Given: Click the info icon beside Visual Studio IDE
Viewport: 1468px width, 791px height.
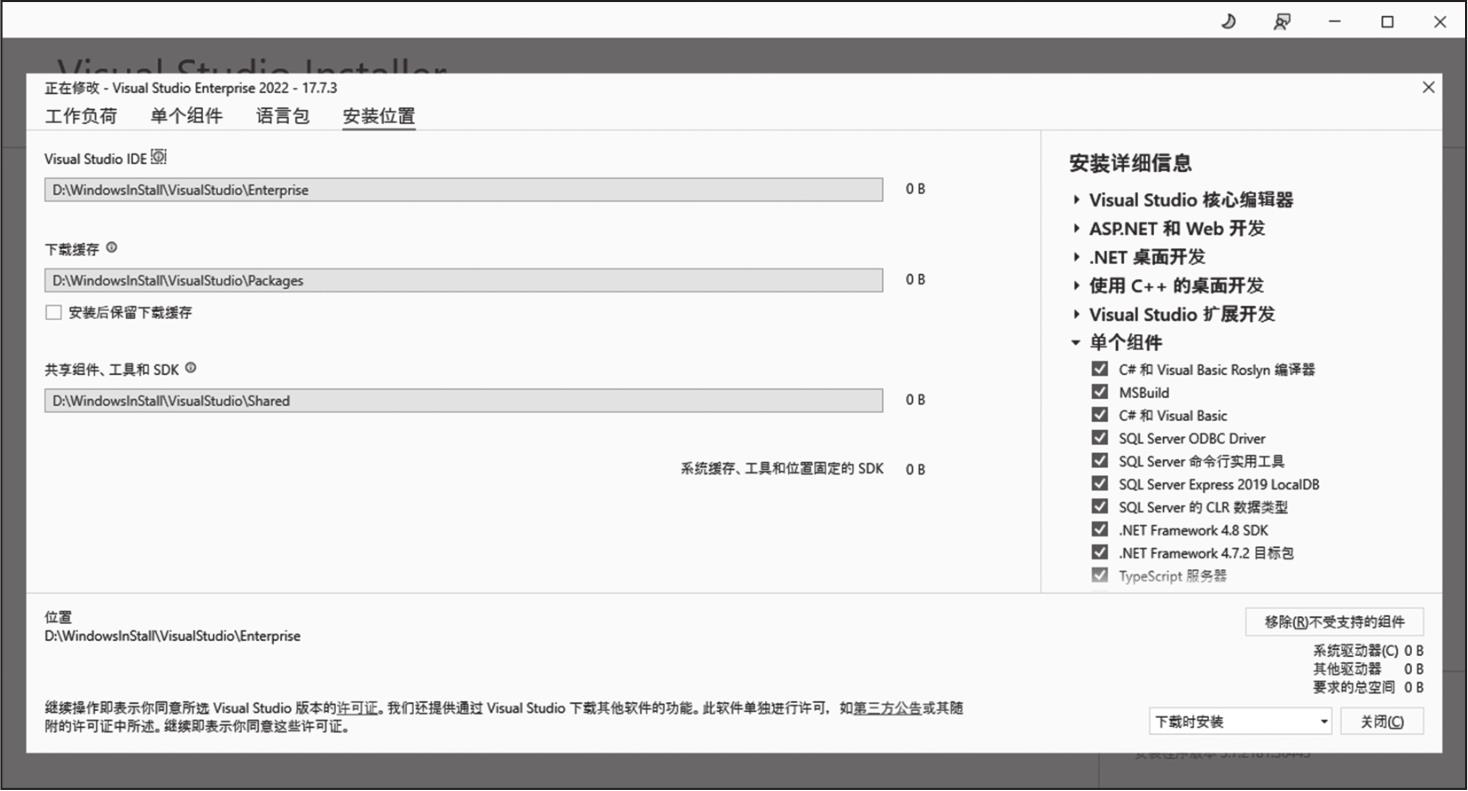Looking at the screenshot, I should [159, 157].
